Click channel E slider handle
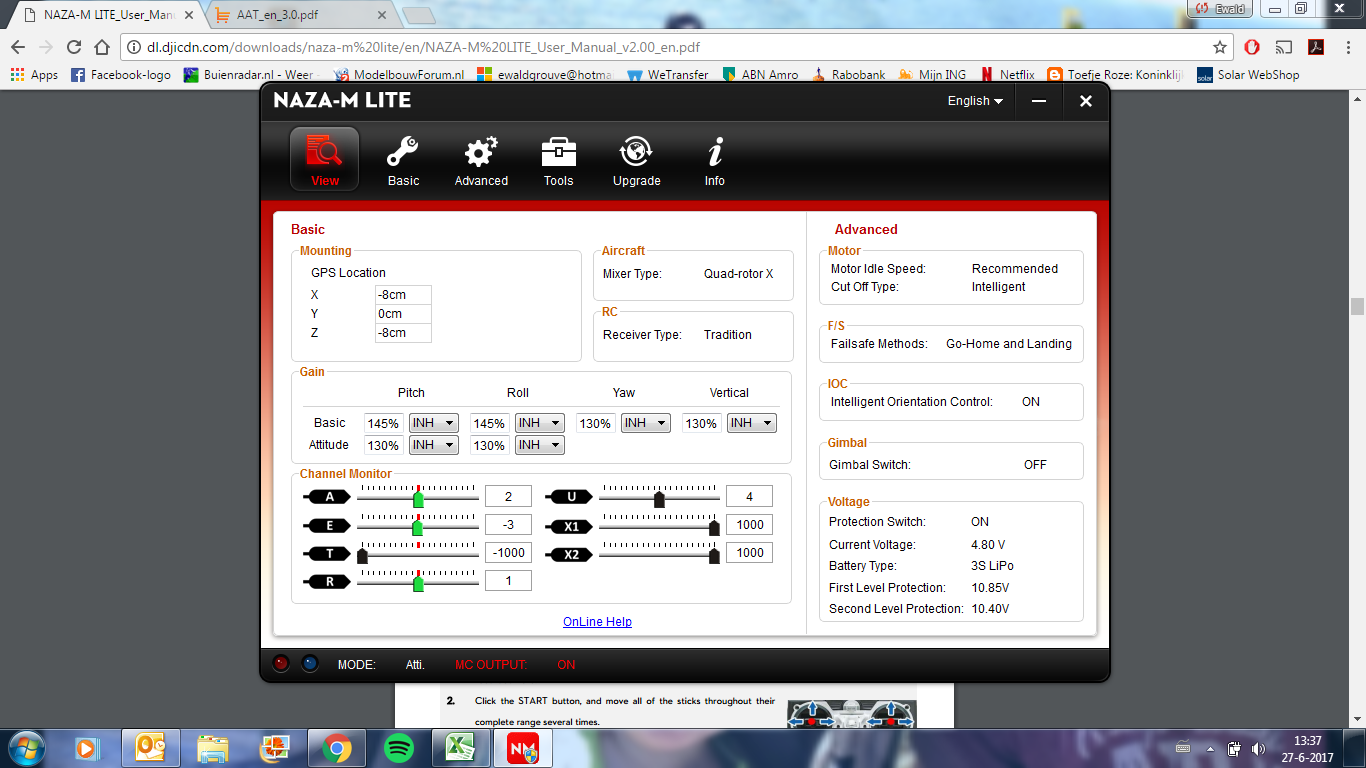Image resolution: width=1366 pixels, height=768 pixels. tap(418, 526)
